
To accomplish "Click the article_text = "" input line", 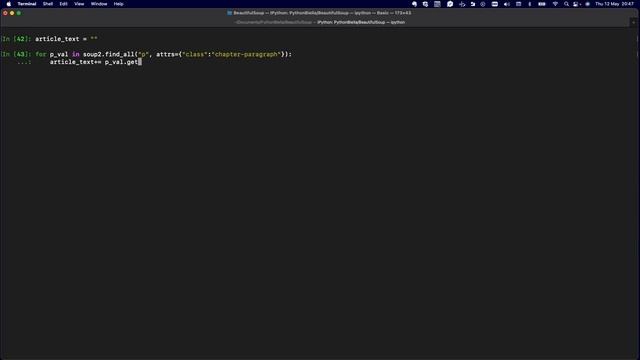I will point(66,39).
